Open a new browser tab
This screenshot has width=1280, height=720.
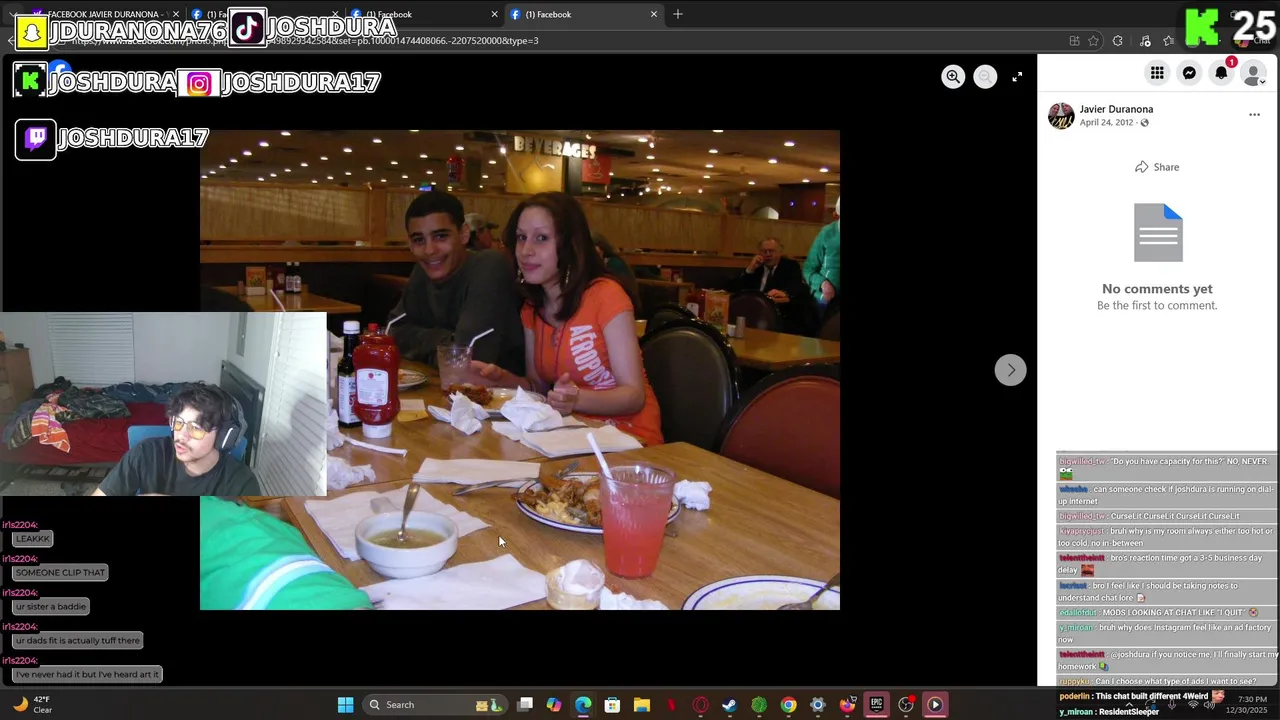tap(678, 14)
